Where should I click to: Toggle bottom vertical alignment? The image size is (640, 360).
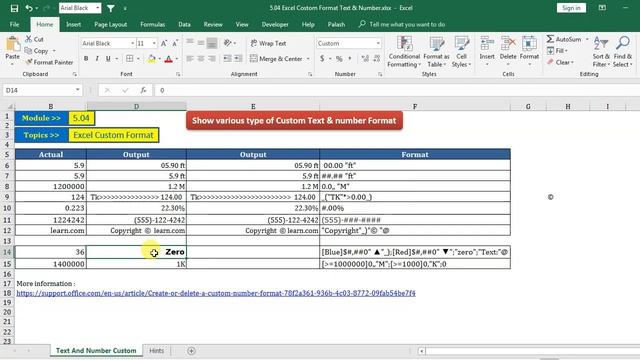tap(212, 43)
